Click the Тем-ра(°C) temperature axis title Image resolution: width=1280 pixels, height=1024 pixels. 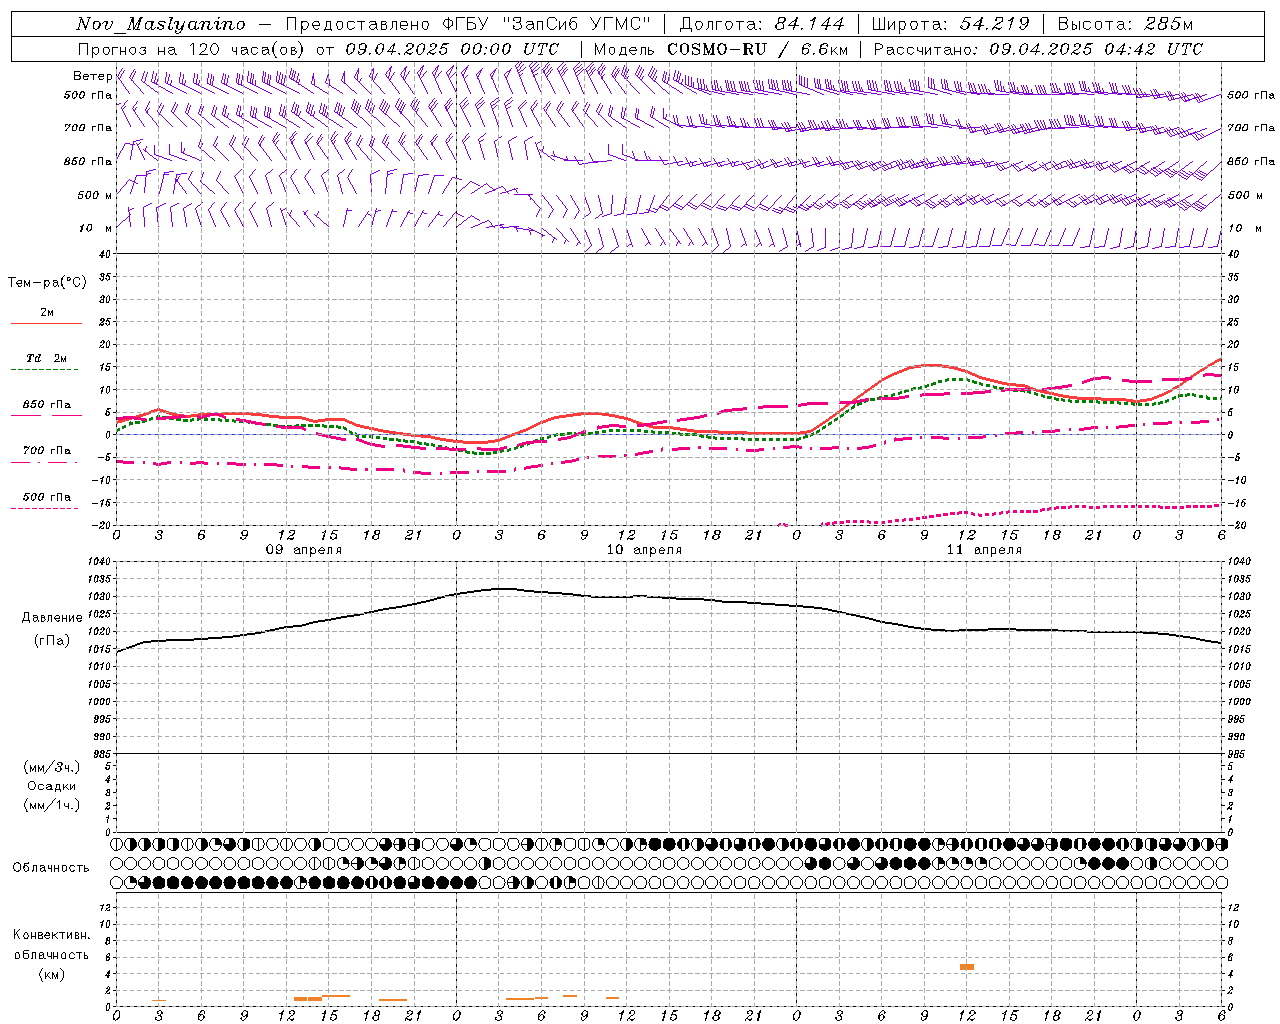pos(47,283)
